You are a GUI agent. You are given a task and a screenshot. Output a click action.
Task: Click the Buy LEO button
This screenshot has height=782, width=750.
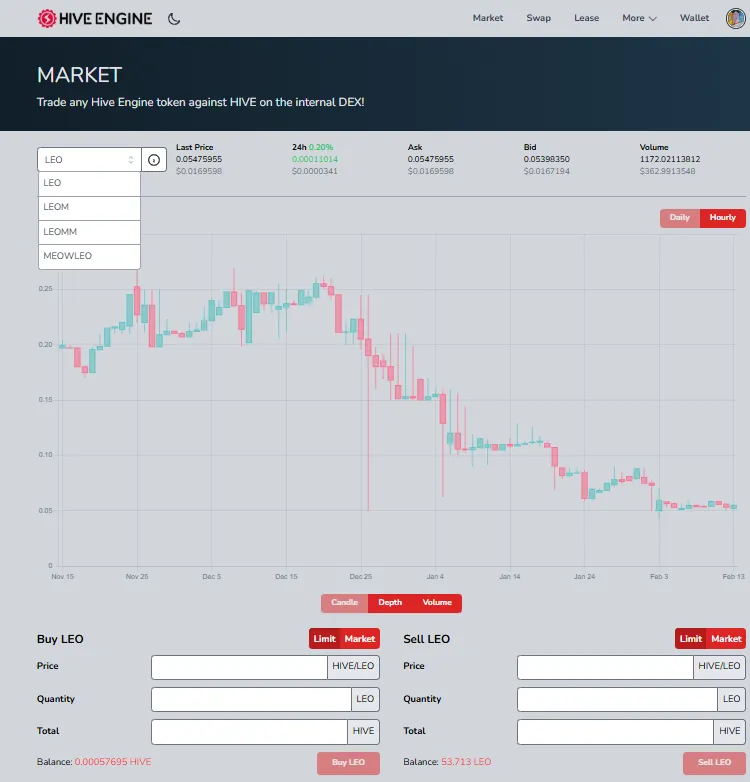click(349, 763)
